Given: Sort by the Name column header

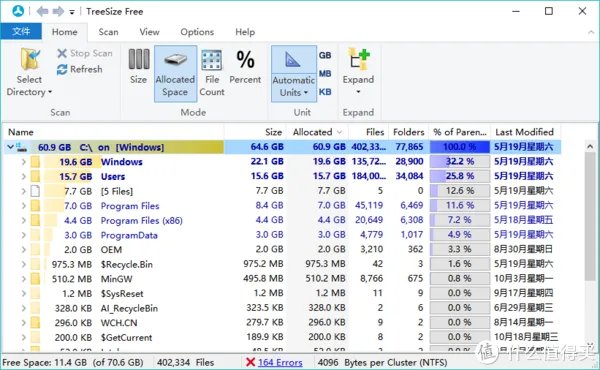Looking at the screenshot, I should 114,132.
